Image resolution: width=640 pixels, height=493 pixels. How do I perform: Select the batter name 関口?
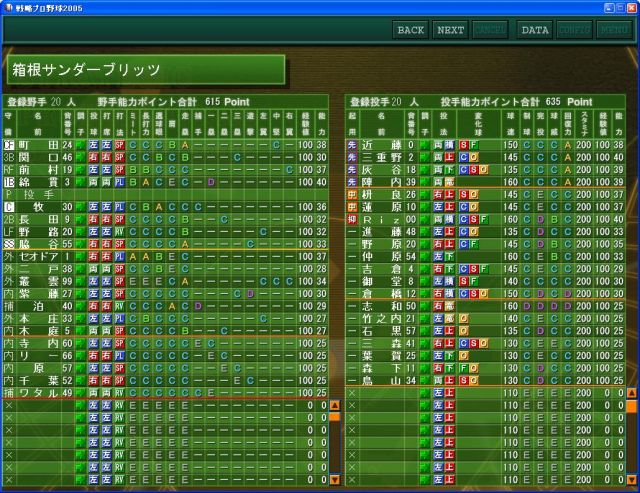39,158
